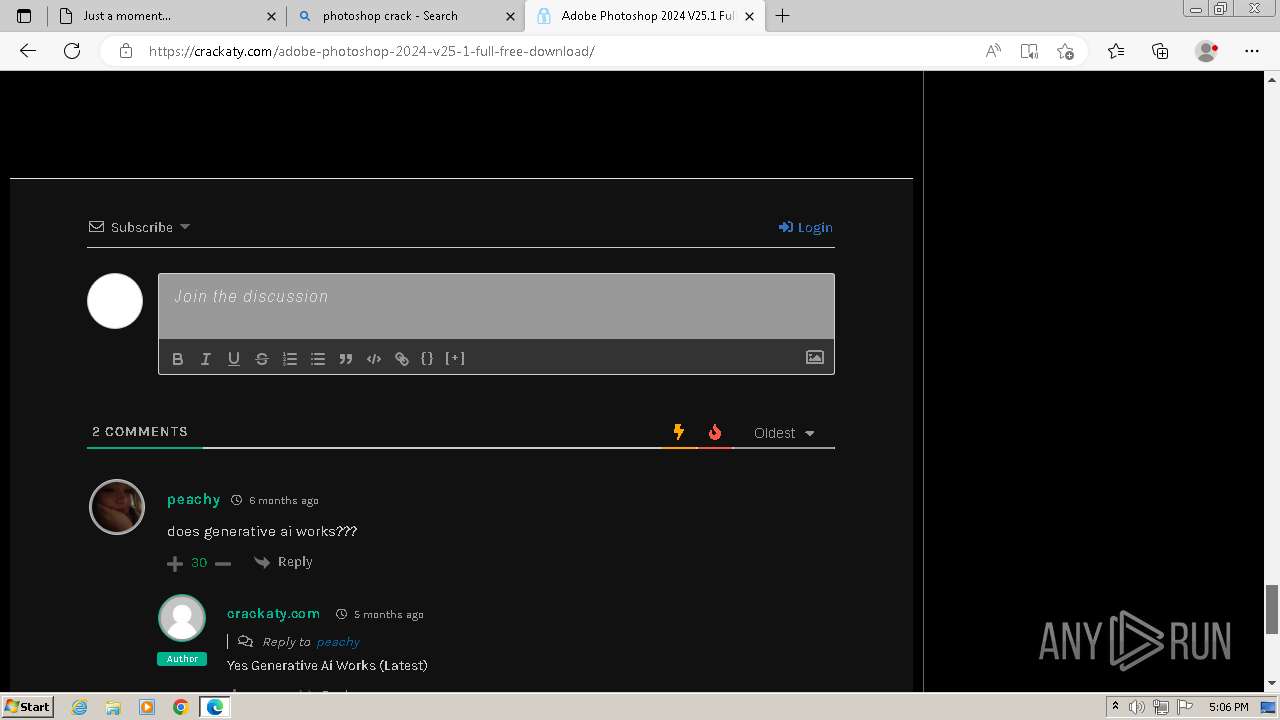Click the volume speaker tray icon
The image size is (1280, 720).
click(x=1137, y=707)
